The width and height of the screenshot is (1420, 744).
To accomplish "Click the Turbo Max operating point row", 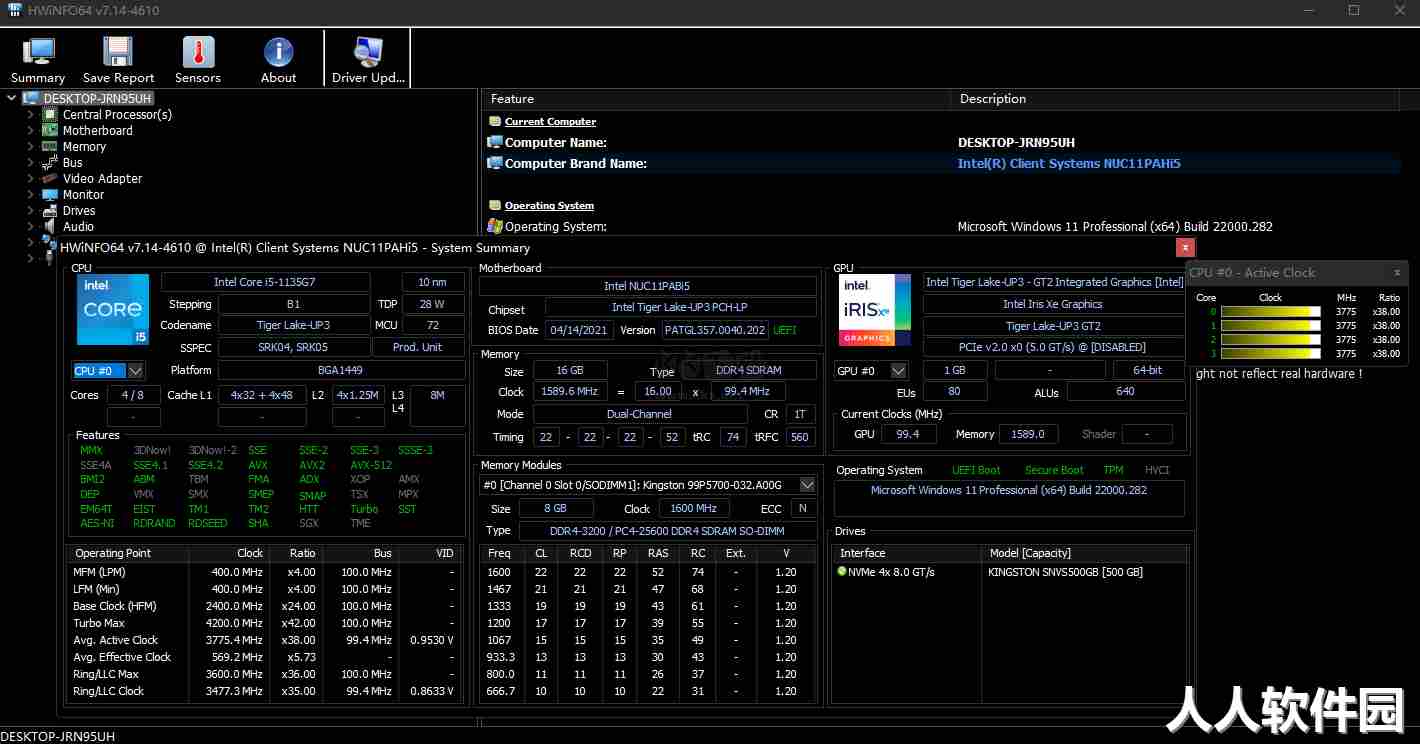I will pos(264,623).
